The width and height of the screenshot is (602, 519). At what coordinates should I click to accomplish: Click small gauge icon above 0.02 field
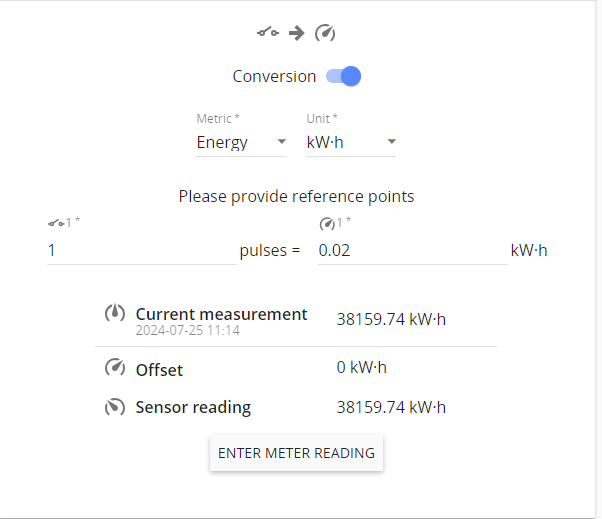tap(326, 223)
